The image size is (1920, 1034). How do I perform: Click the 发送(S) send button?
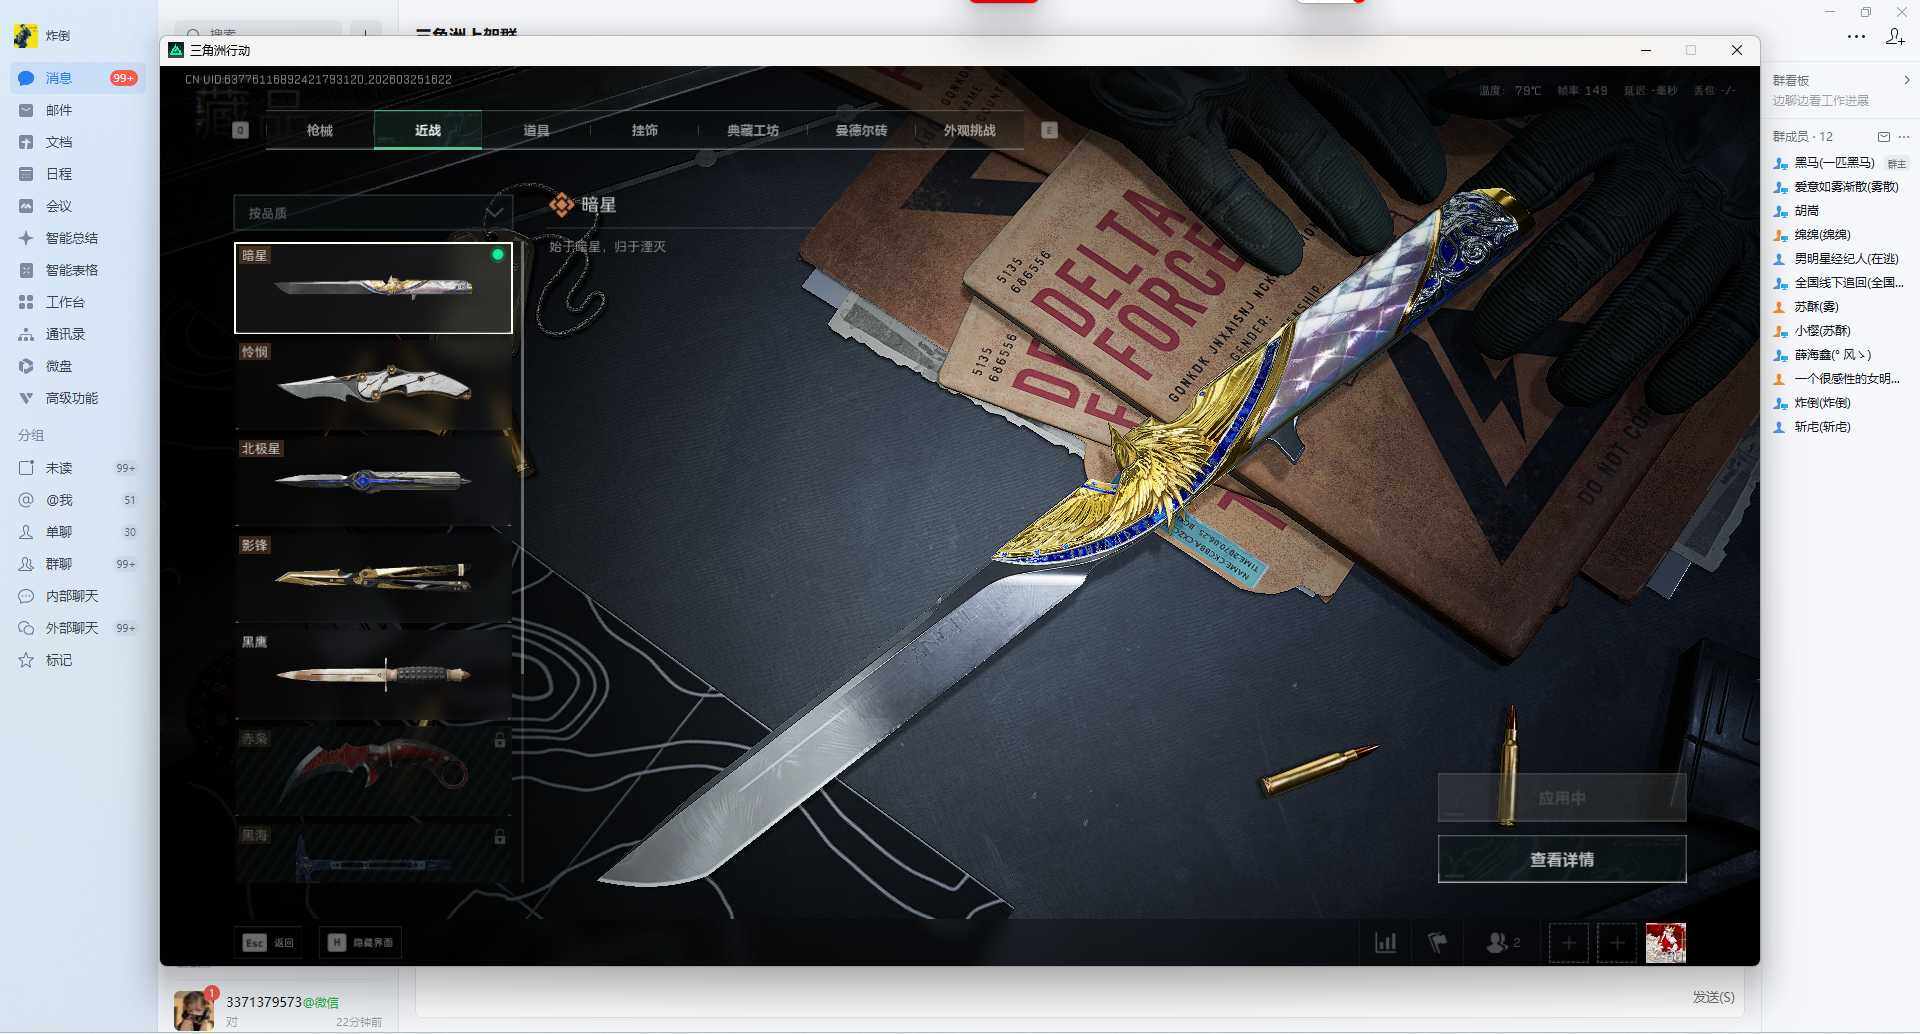(x=1713, y=997)
